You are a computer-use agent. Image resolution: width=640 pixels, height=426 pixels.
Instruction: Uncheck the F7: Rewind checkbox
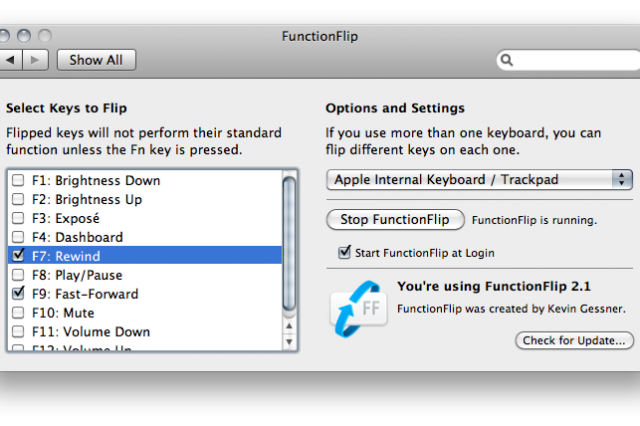coord(18,257)
